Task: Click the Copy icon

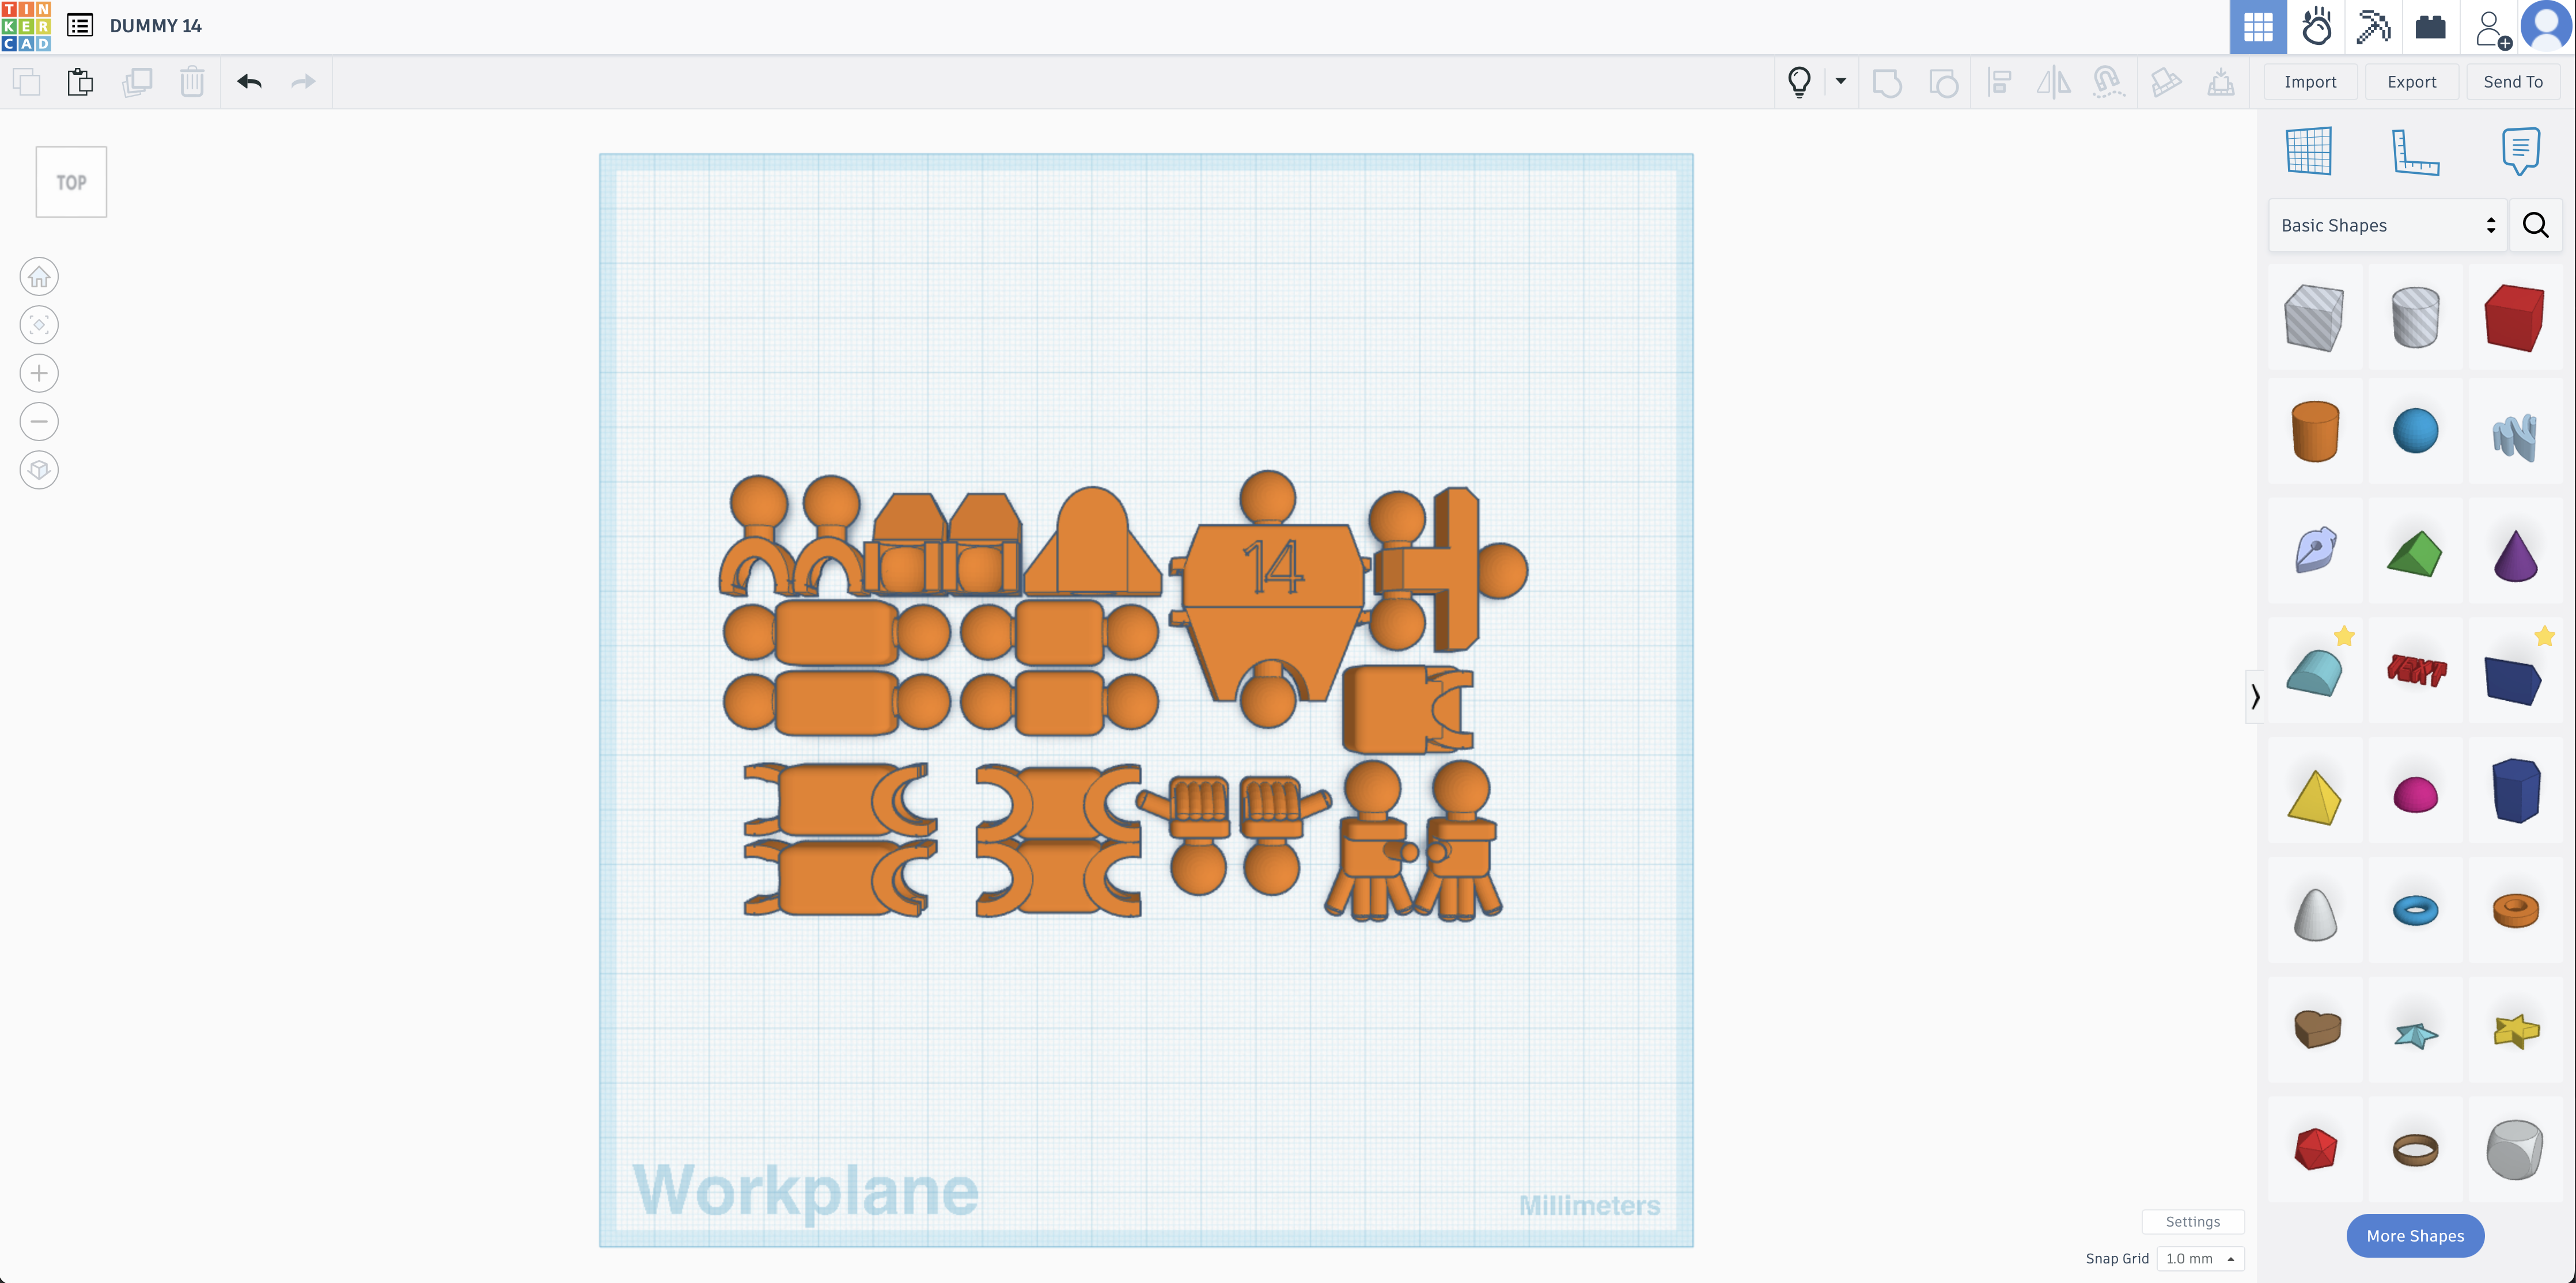Action: tap(27, 82)
